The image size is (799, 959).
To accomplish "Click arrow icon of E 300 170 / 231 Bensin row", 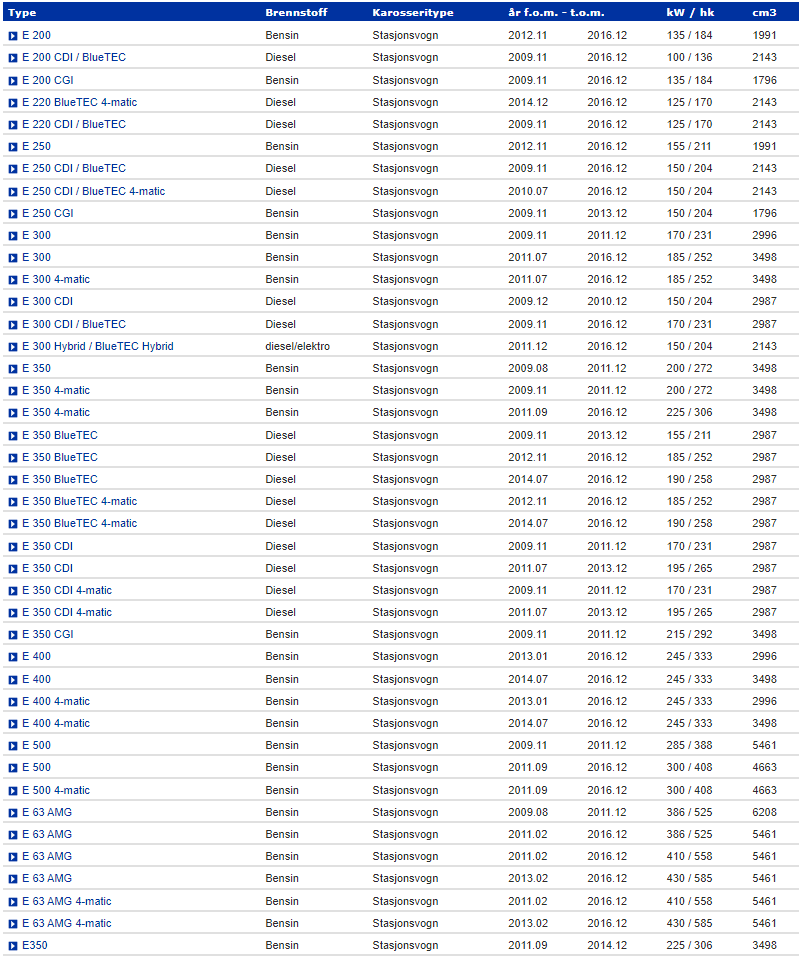I will (13, 235).
